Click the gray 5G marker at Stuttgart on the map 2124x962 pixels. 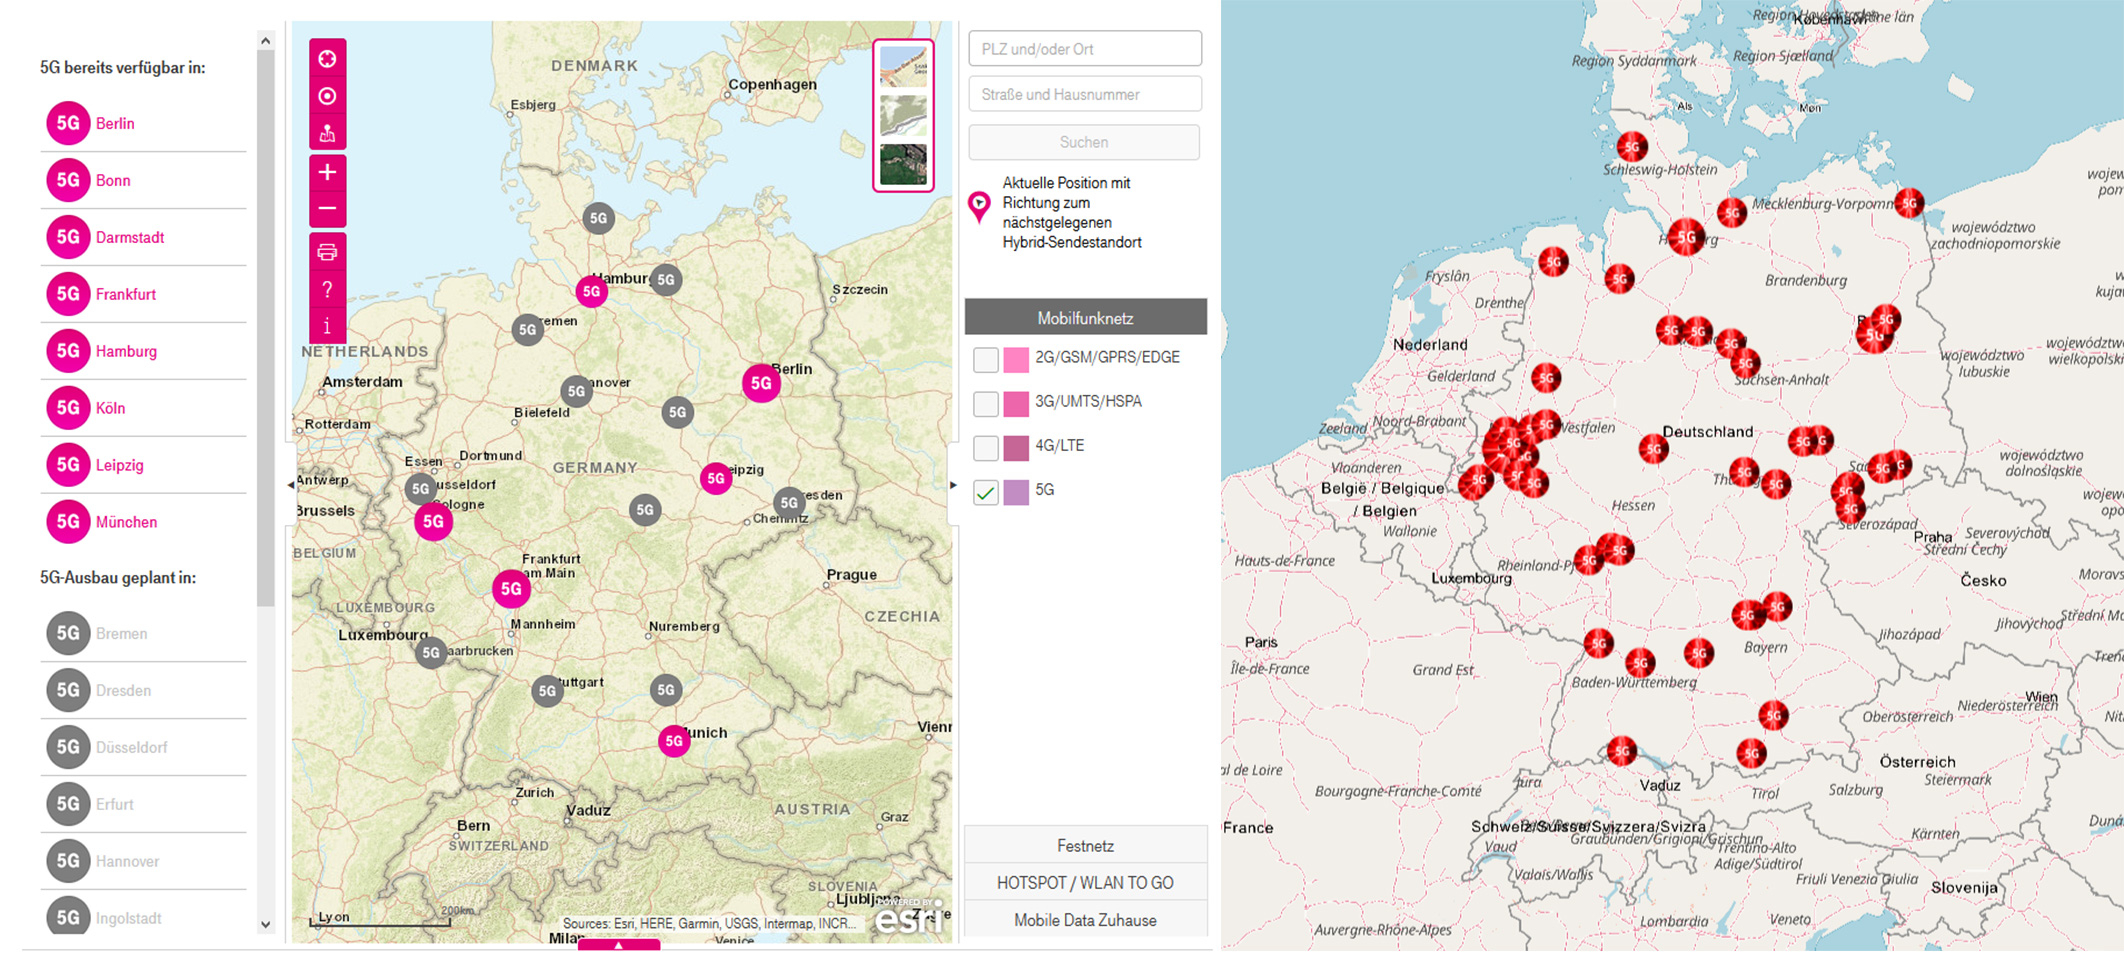point(547,691)
